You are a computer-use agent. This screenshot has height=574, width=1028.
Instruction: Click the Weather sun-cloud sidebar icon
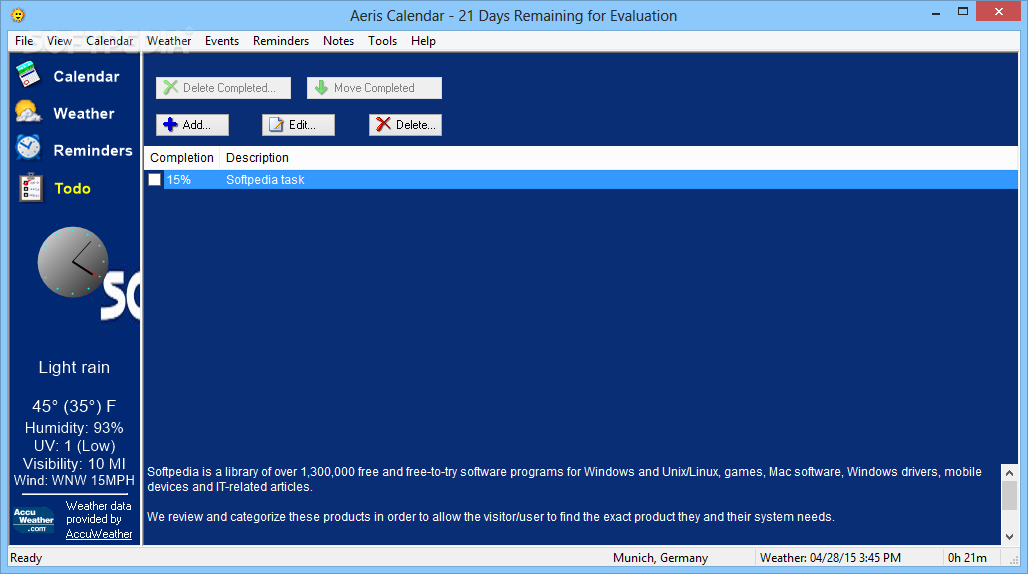(28, 112)
